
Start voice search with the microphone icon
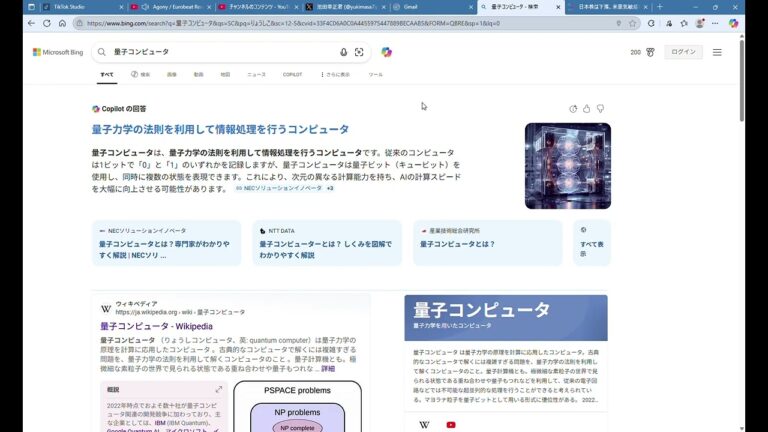click(x=343, y=52)
